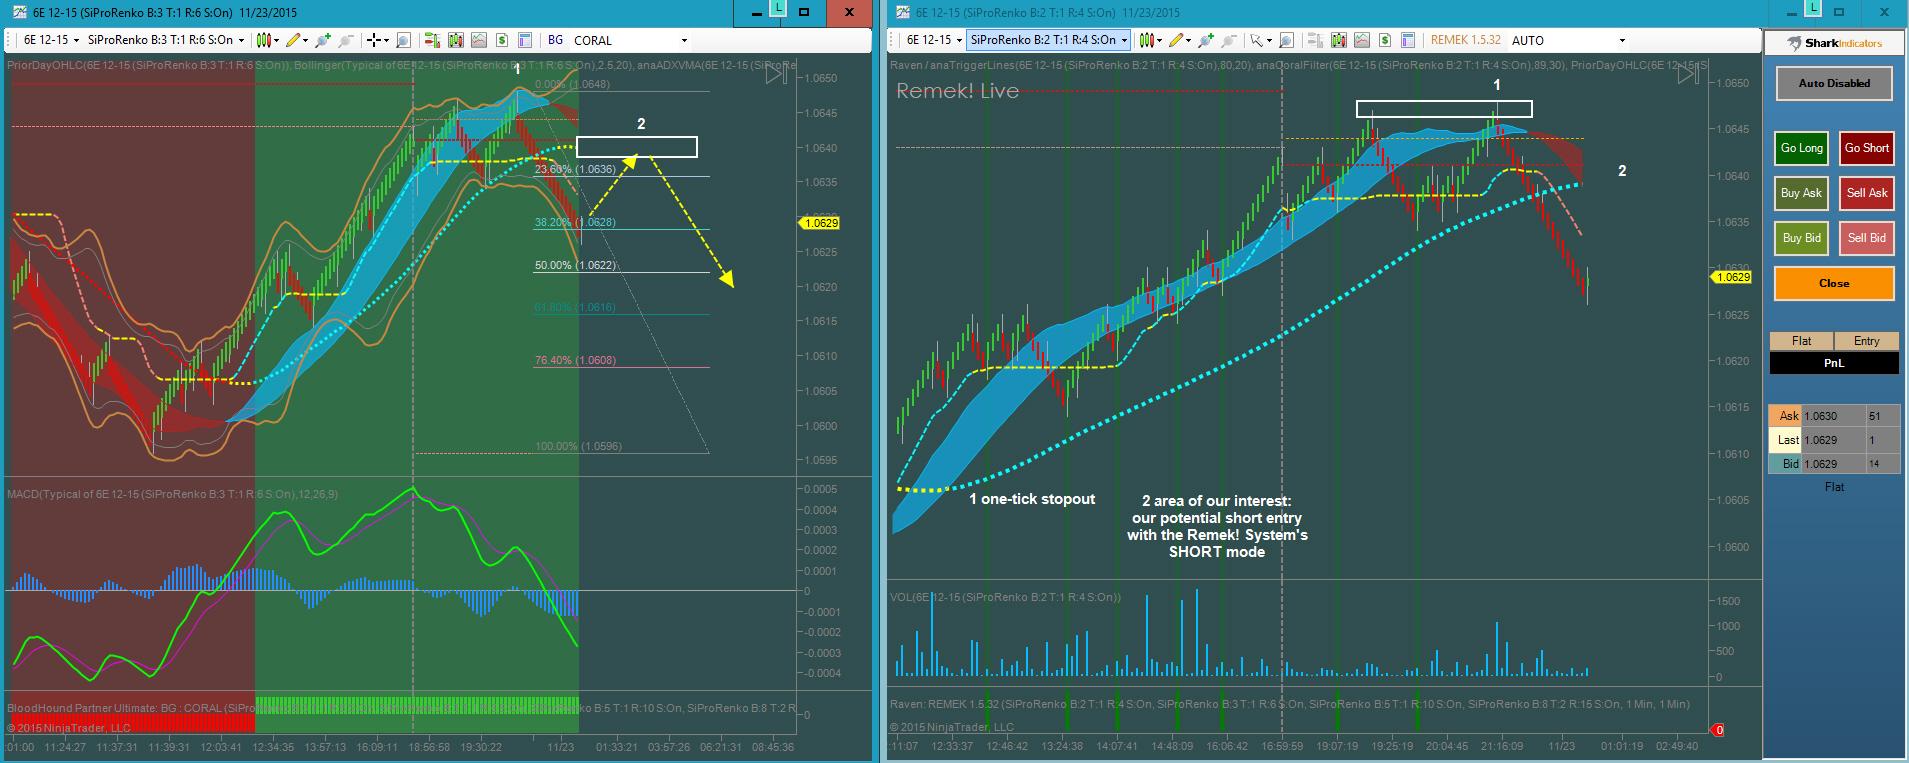Click the Go Long button

[x=1802, y=148]
